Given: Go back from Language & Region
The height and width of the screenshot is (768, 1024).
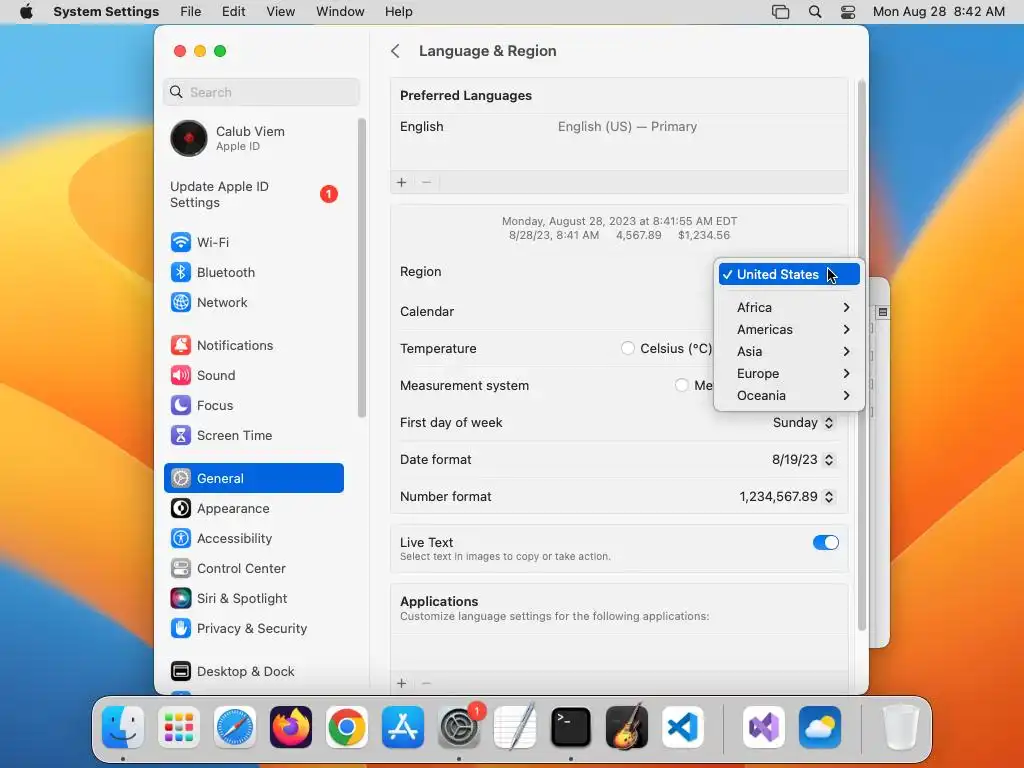Looking at the screenshot, I should tap(395, 51).
